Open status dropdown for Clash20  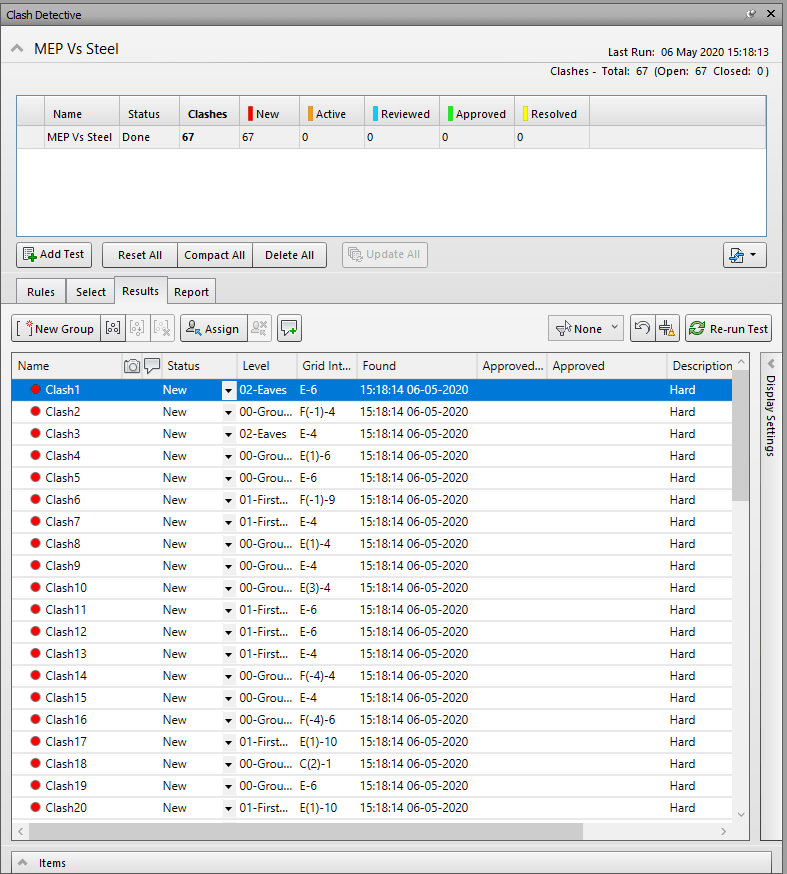pos(229,808)
